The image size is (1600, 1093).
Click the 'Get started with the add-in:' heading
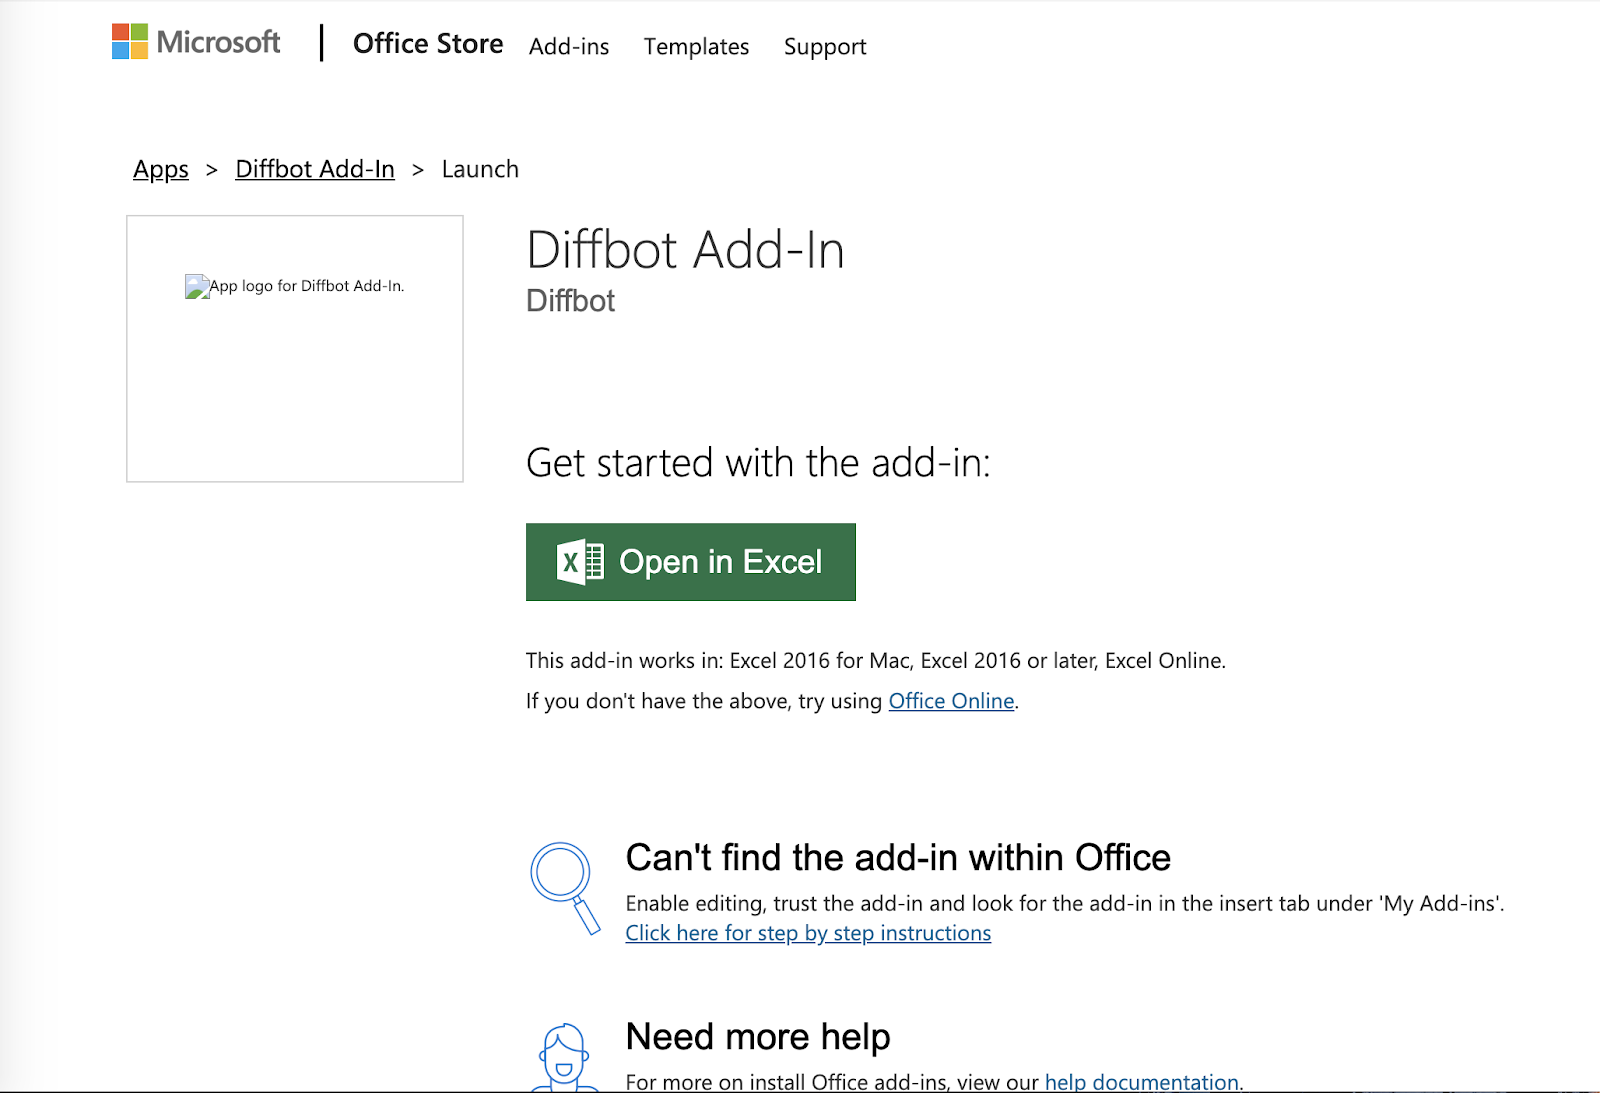pyautogui.click(x=758, y=463)
